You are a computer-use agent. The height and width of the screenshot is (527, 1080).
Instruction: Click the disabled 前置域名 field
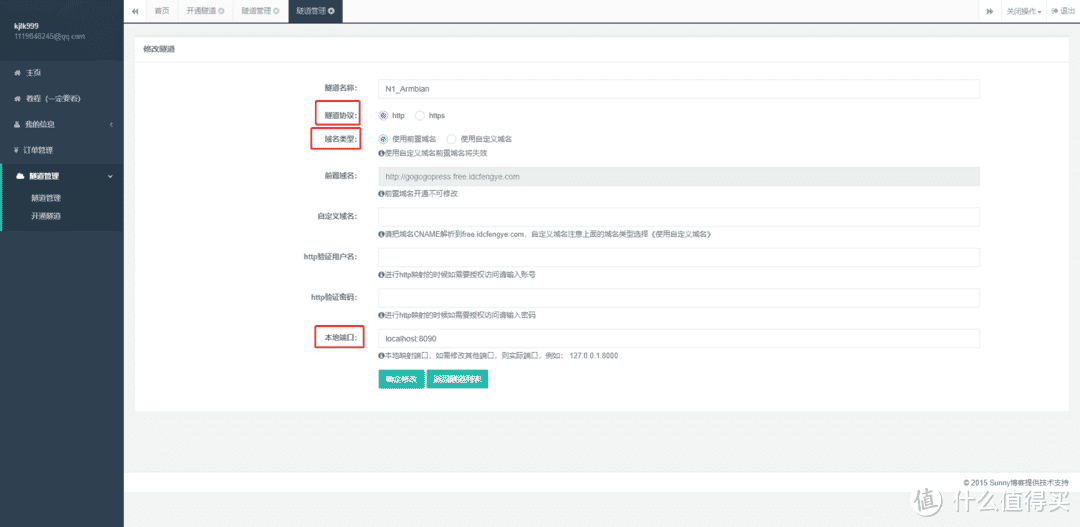point(678,176)
